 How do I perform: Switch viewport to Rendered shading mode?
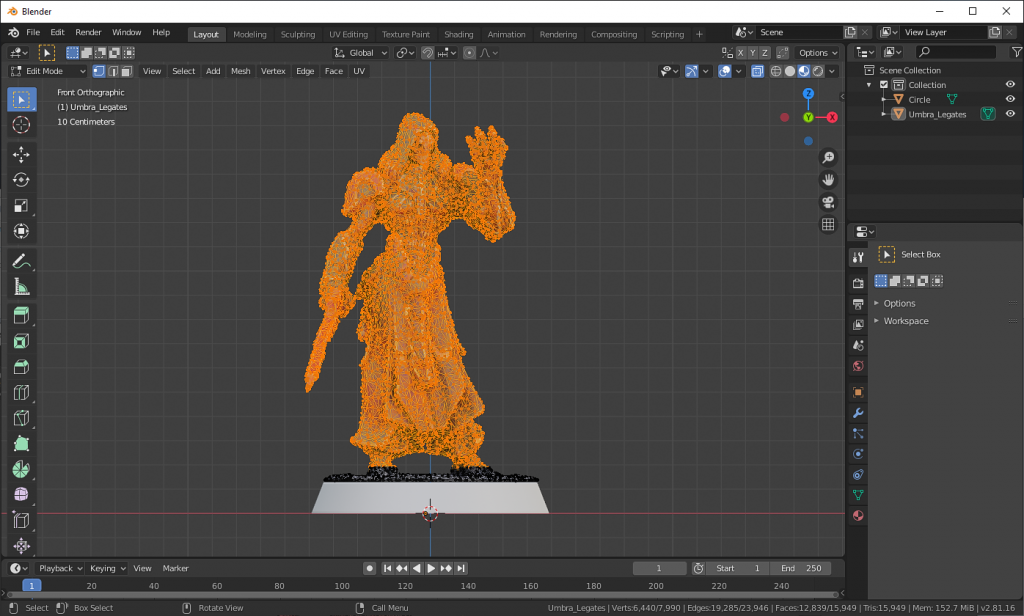pos(818,71)
